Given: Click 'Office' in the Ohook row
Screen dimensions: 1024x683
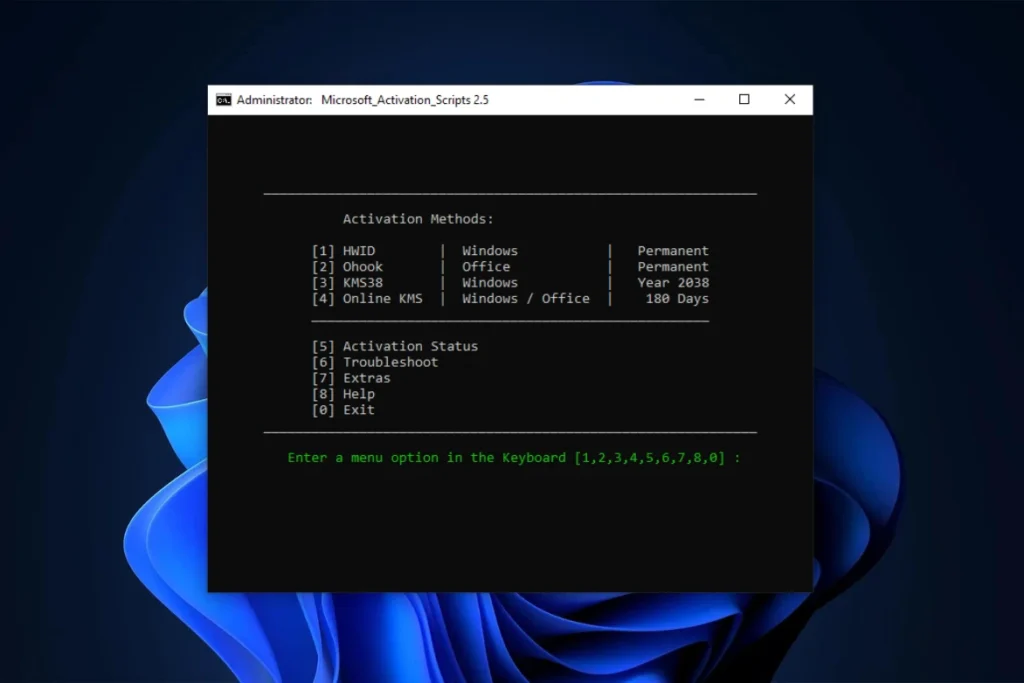Looking at the screenshot, I should coord(486,266).
